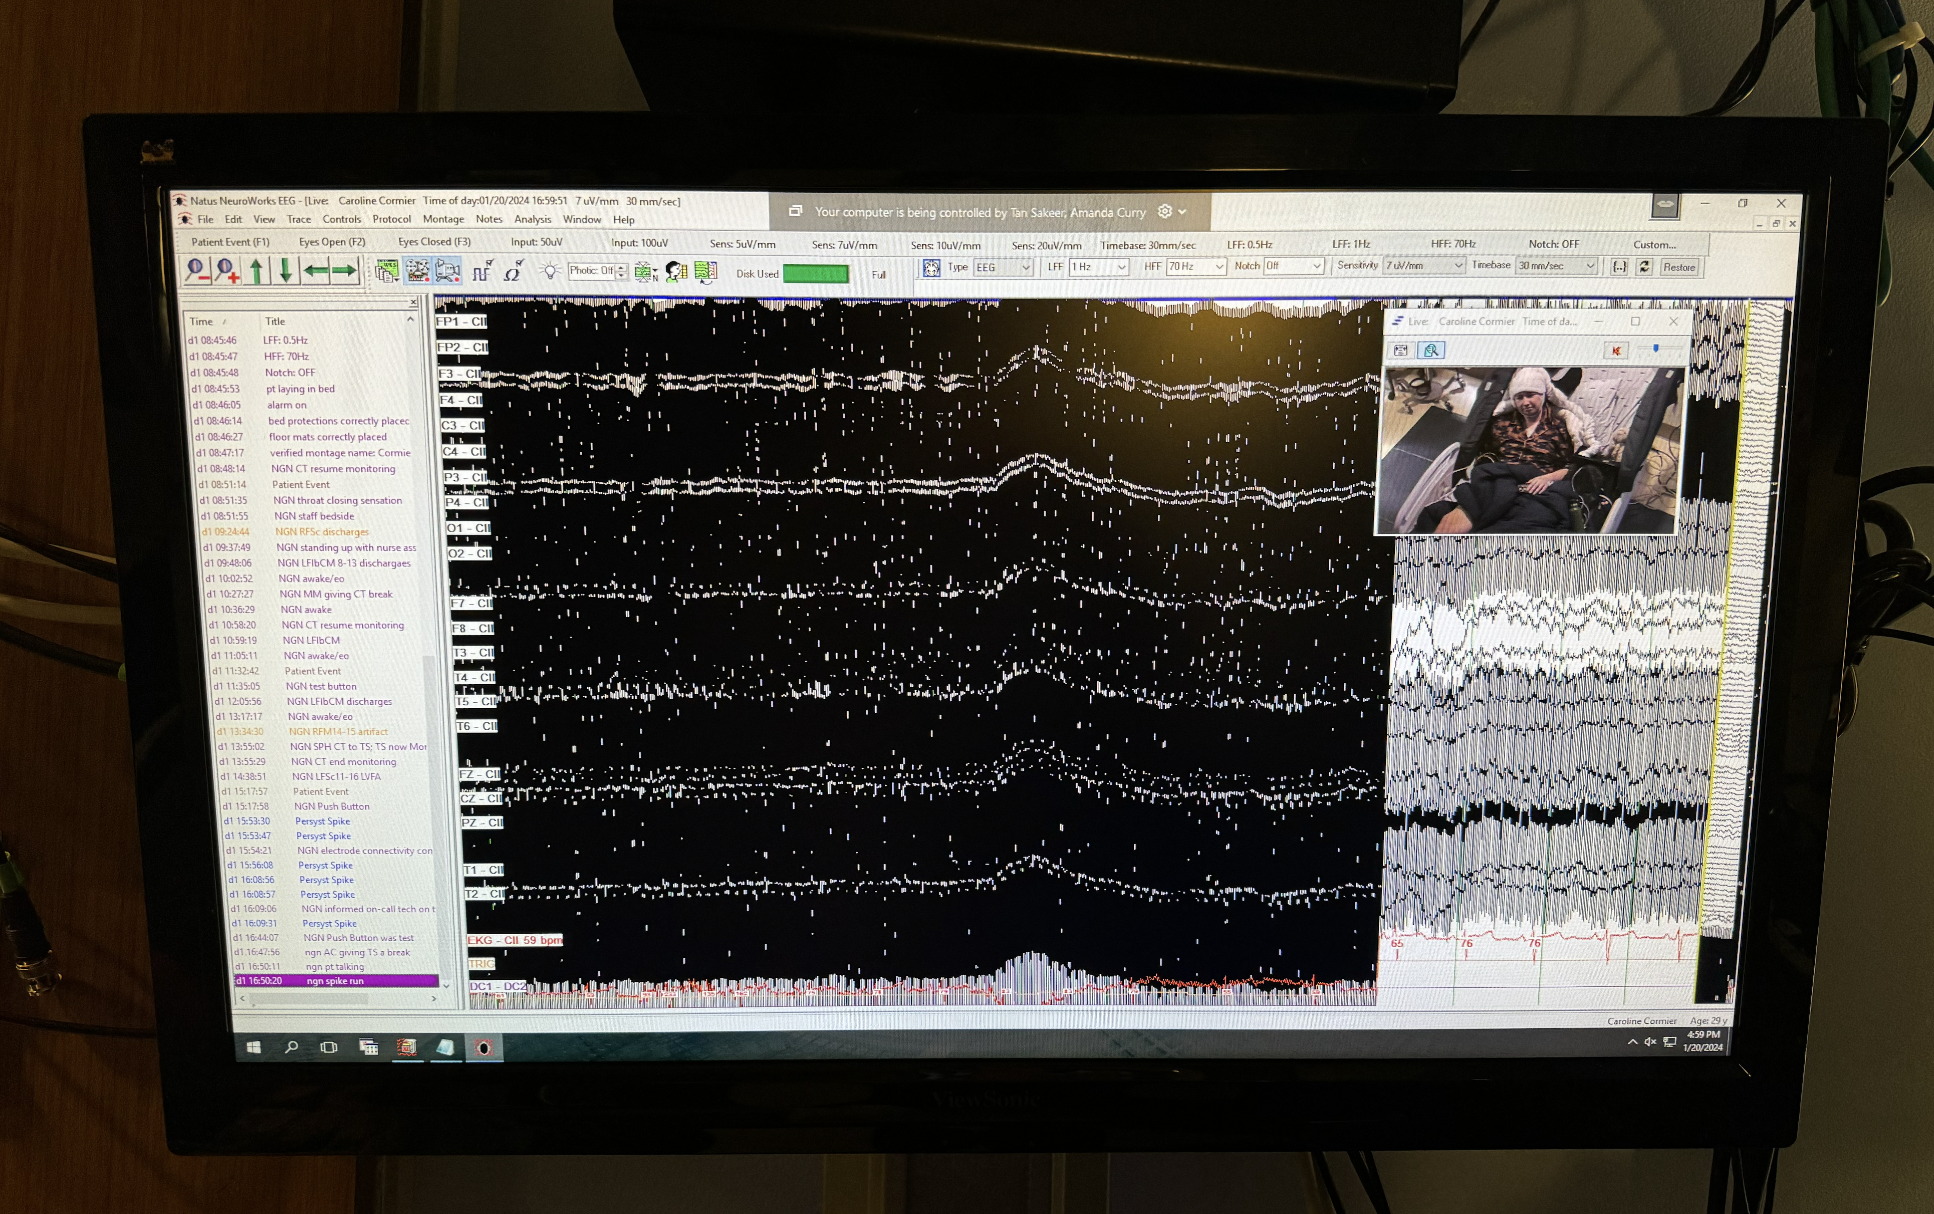Viewport: 1934px width, 1214px height.
Task: Click the zoom in magnifier icon
Action: (x=227, y=270)
